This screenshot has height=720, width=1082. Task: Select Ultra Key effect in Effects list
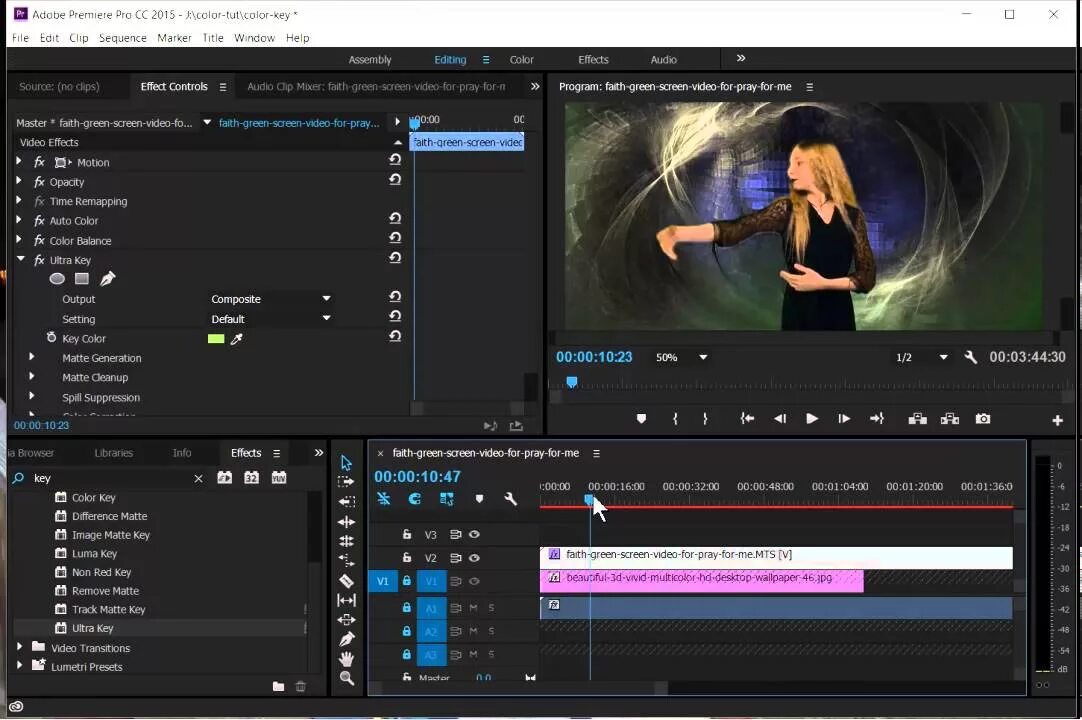[92, 628]
